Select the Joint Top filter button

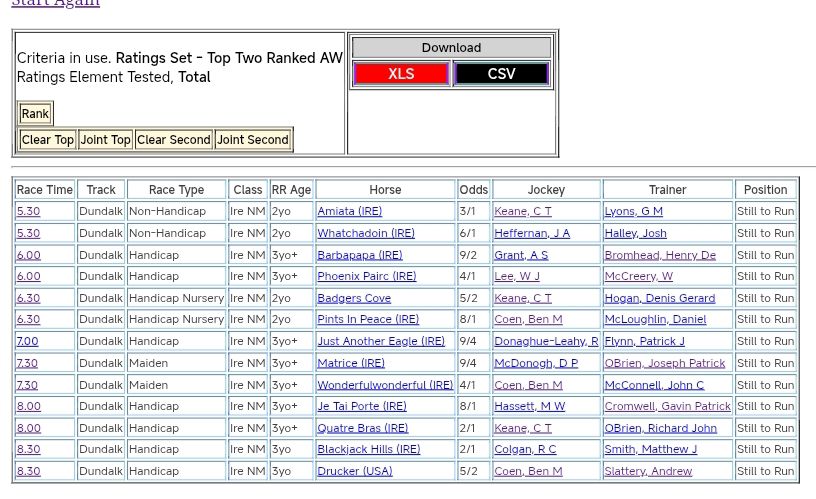click(106, 140)
